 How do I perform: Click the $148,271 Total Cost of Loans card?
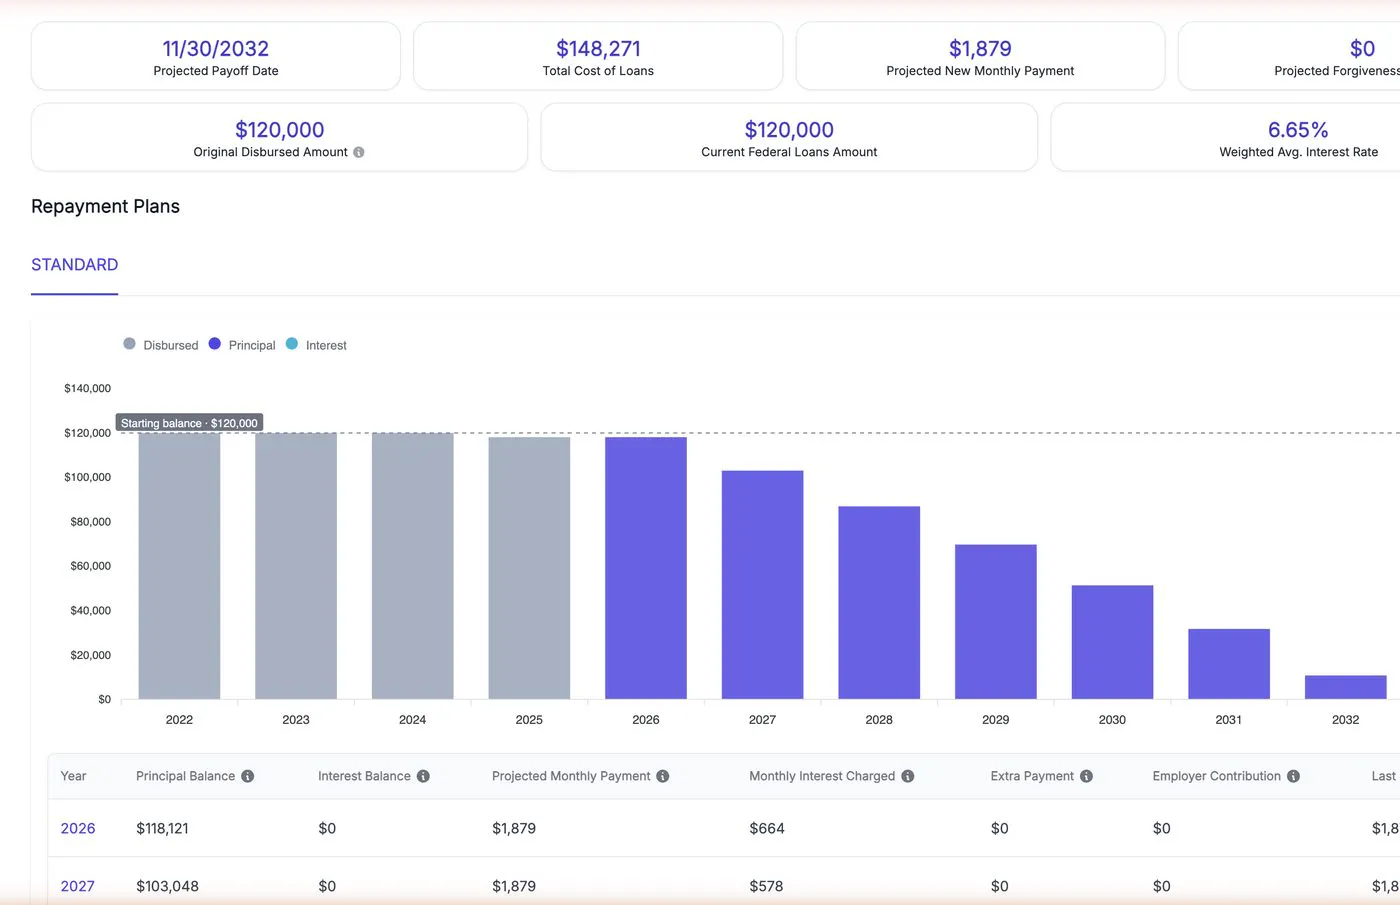coord(598,56)
